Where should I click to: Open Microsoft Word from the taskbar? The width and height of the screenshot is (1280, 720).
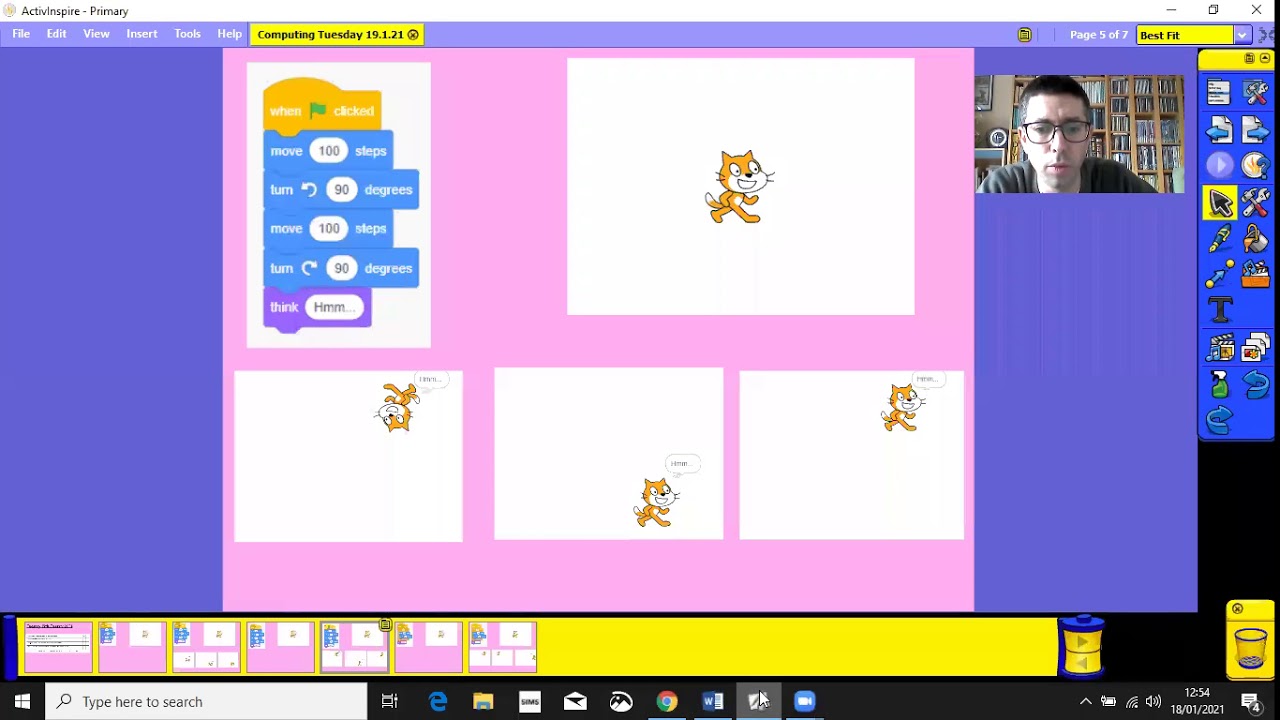coord(712,702)
